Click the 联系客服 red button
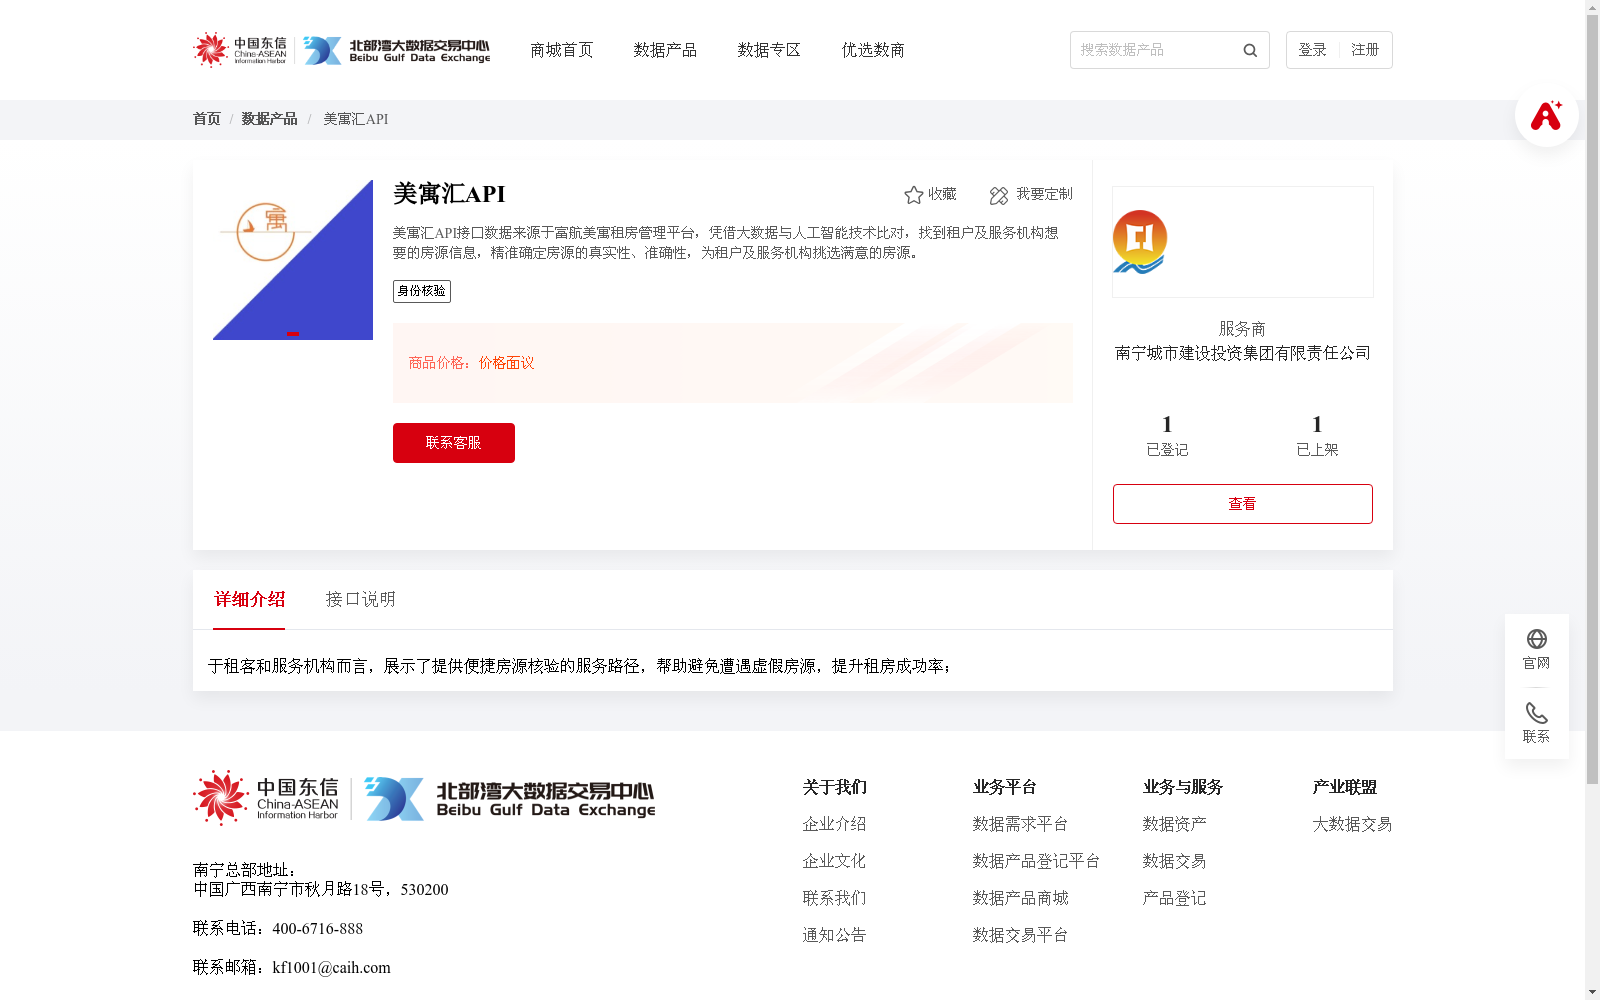The image size is (1600, 1000). pos(454,443)
